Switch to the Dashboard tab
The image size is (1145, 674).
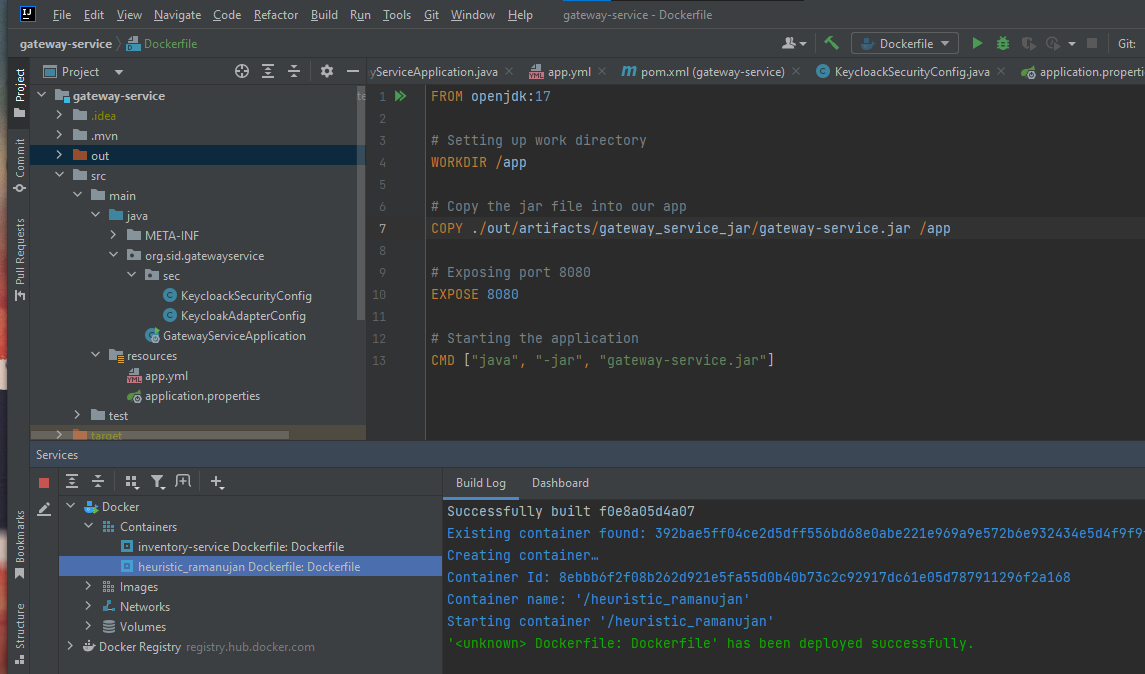(x=560, y=483)
